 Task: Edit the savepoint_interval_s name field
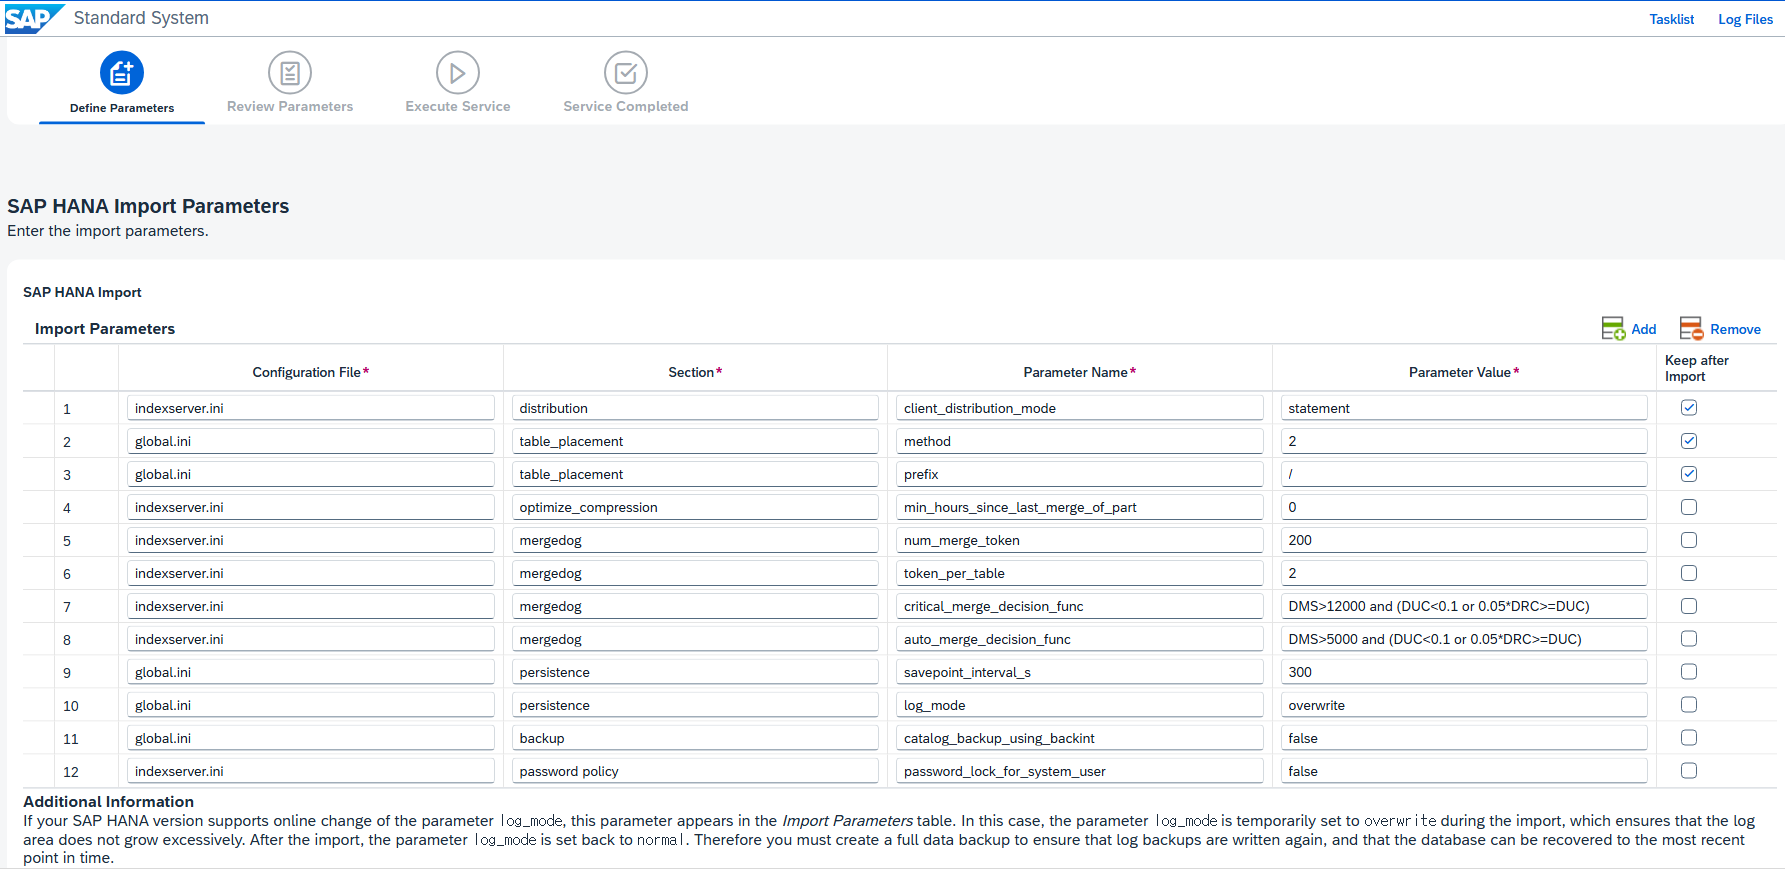click(x=1080, y=672)
